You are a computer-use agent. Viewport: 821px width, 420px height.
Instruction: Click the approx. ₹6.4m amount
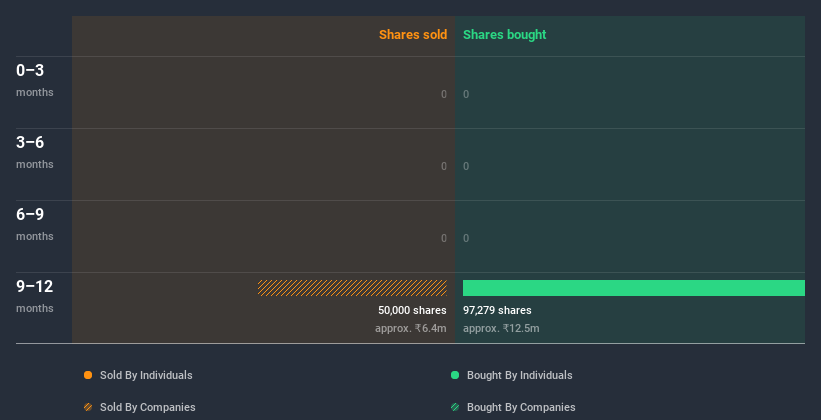410,328
